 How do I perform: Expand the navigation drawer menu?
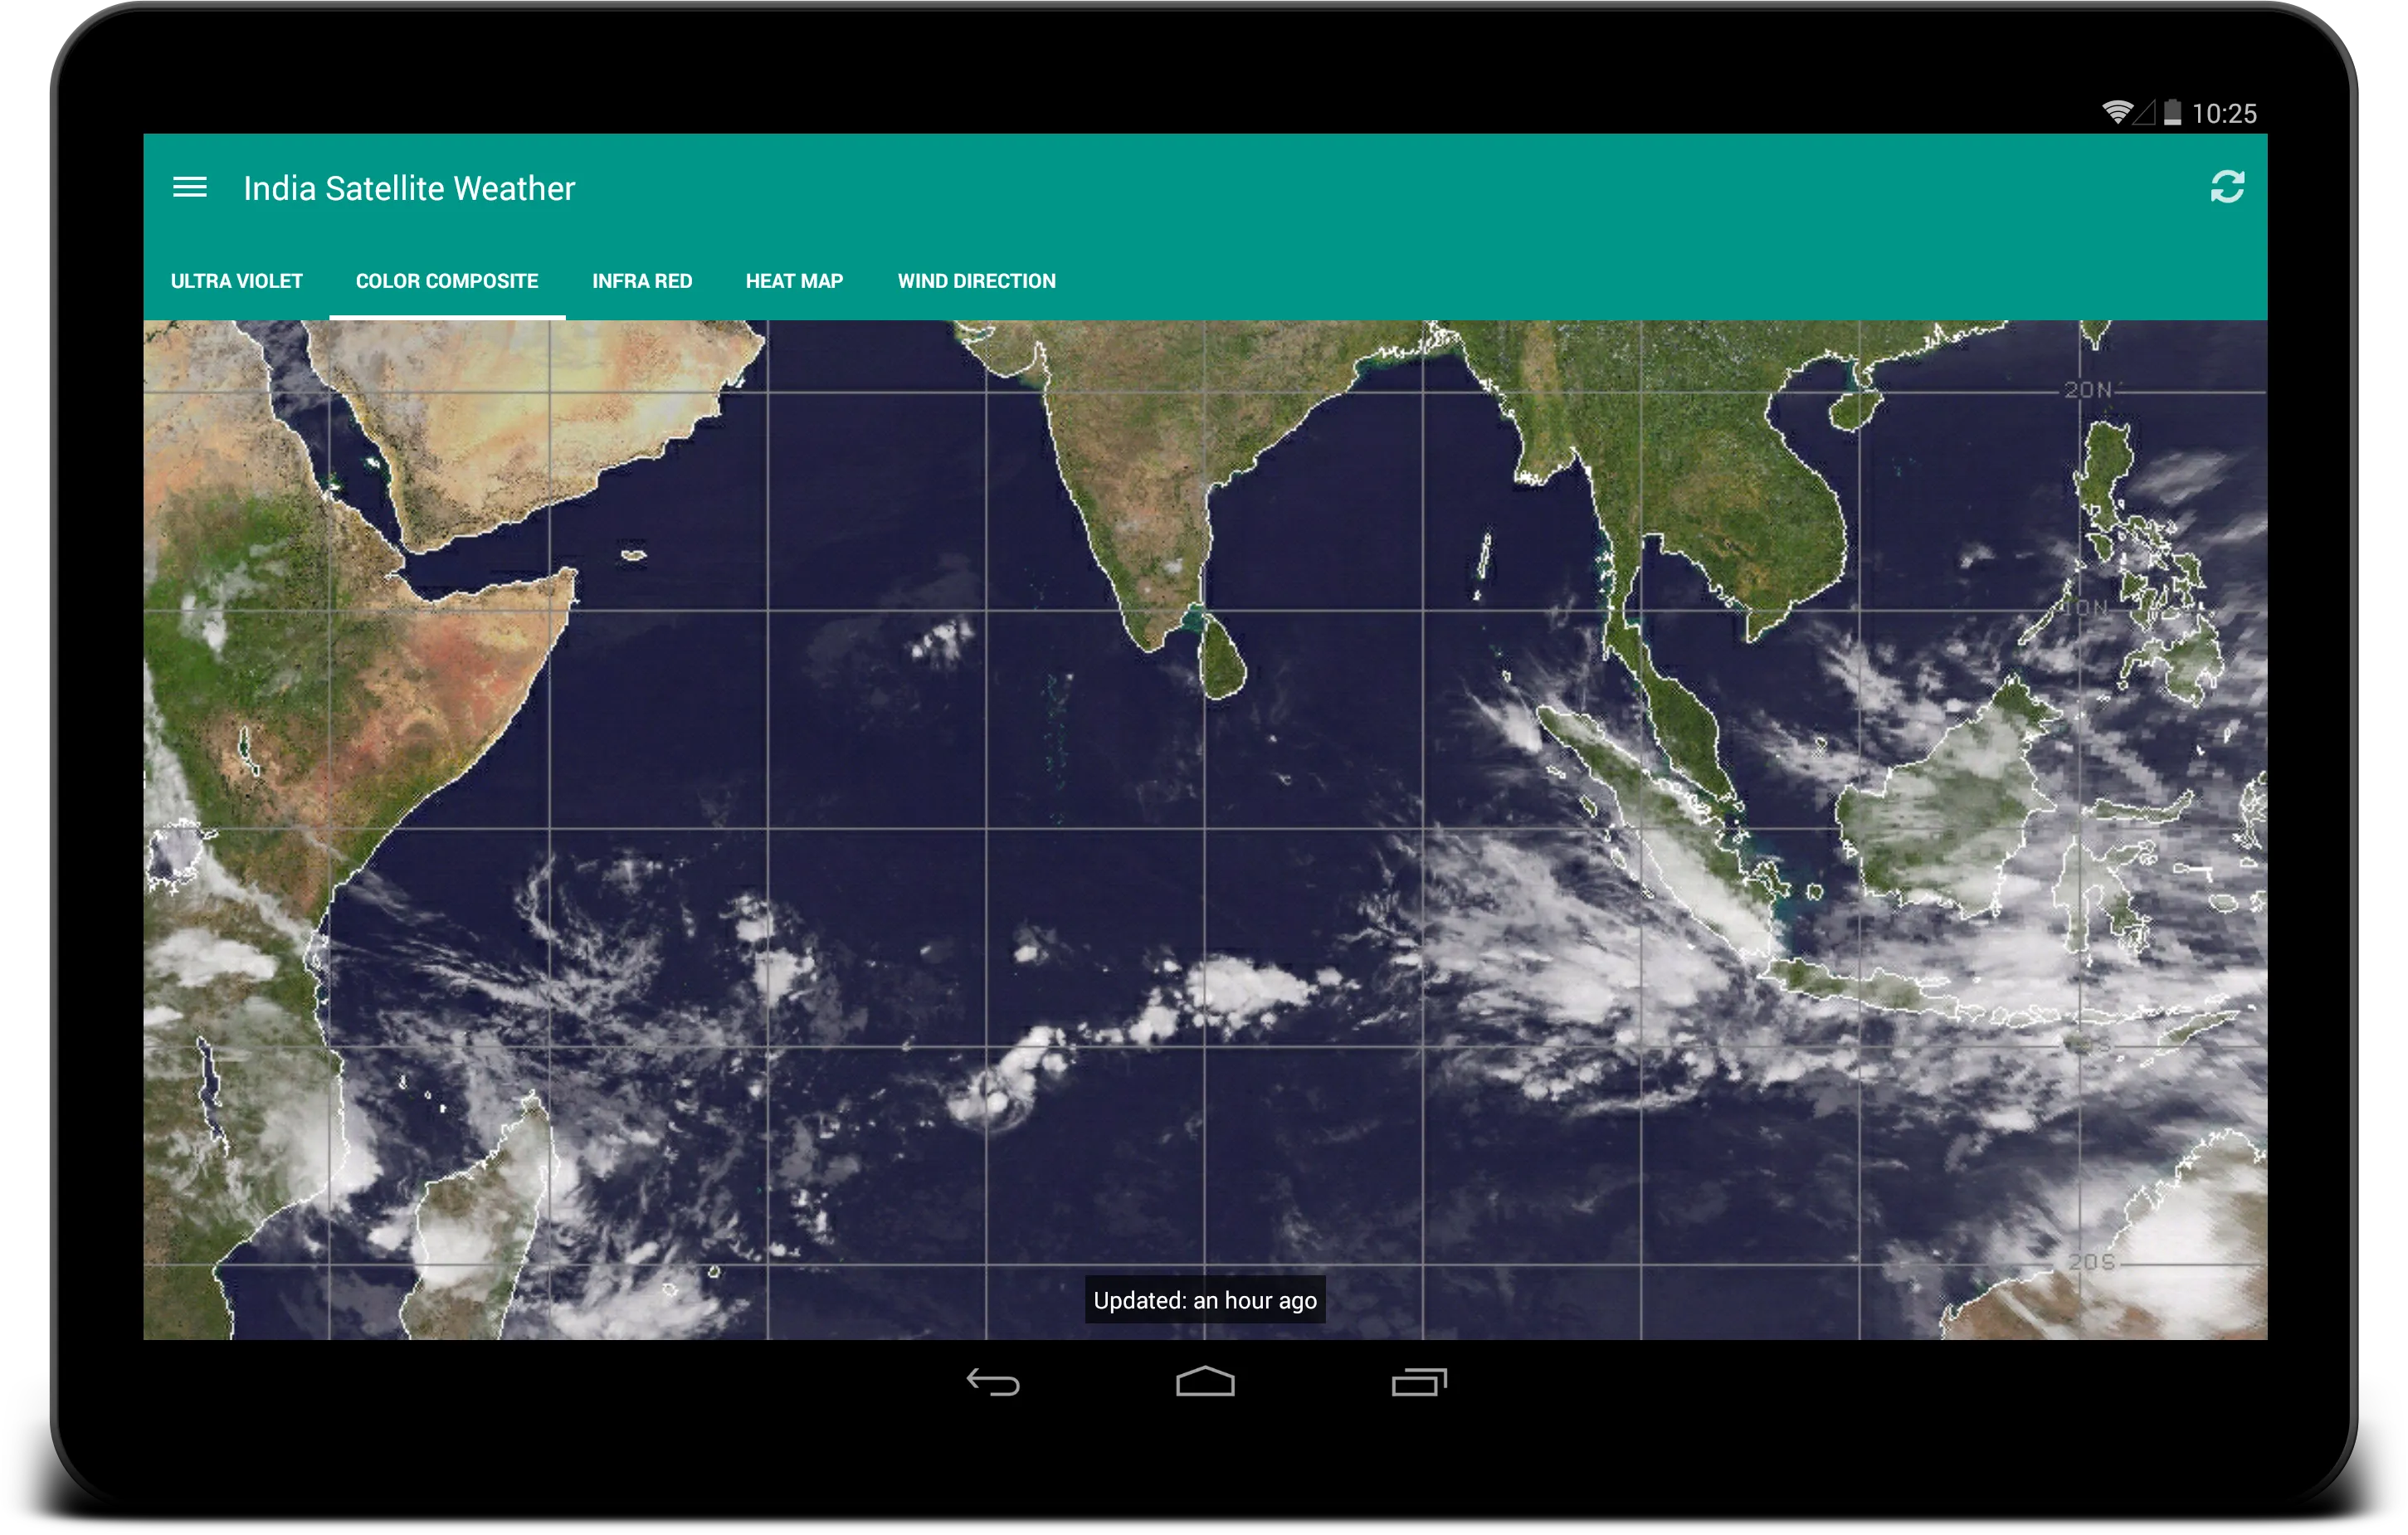(189, 186)
